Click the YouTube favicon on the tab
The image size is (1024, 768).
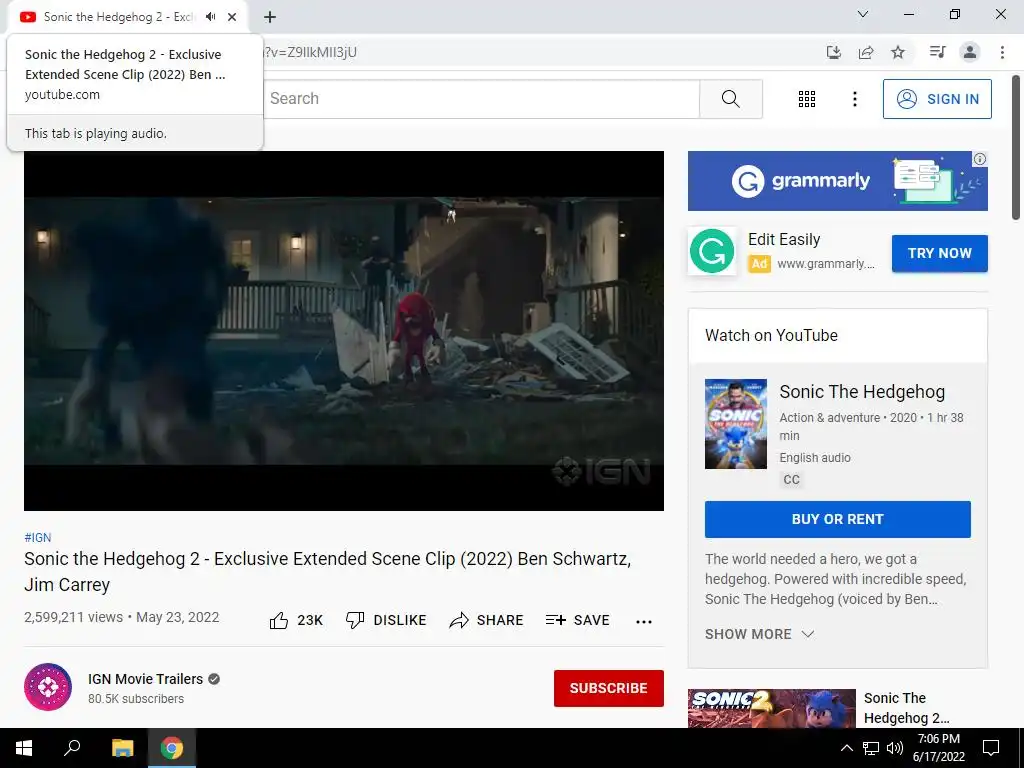27,17
